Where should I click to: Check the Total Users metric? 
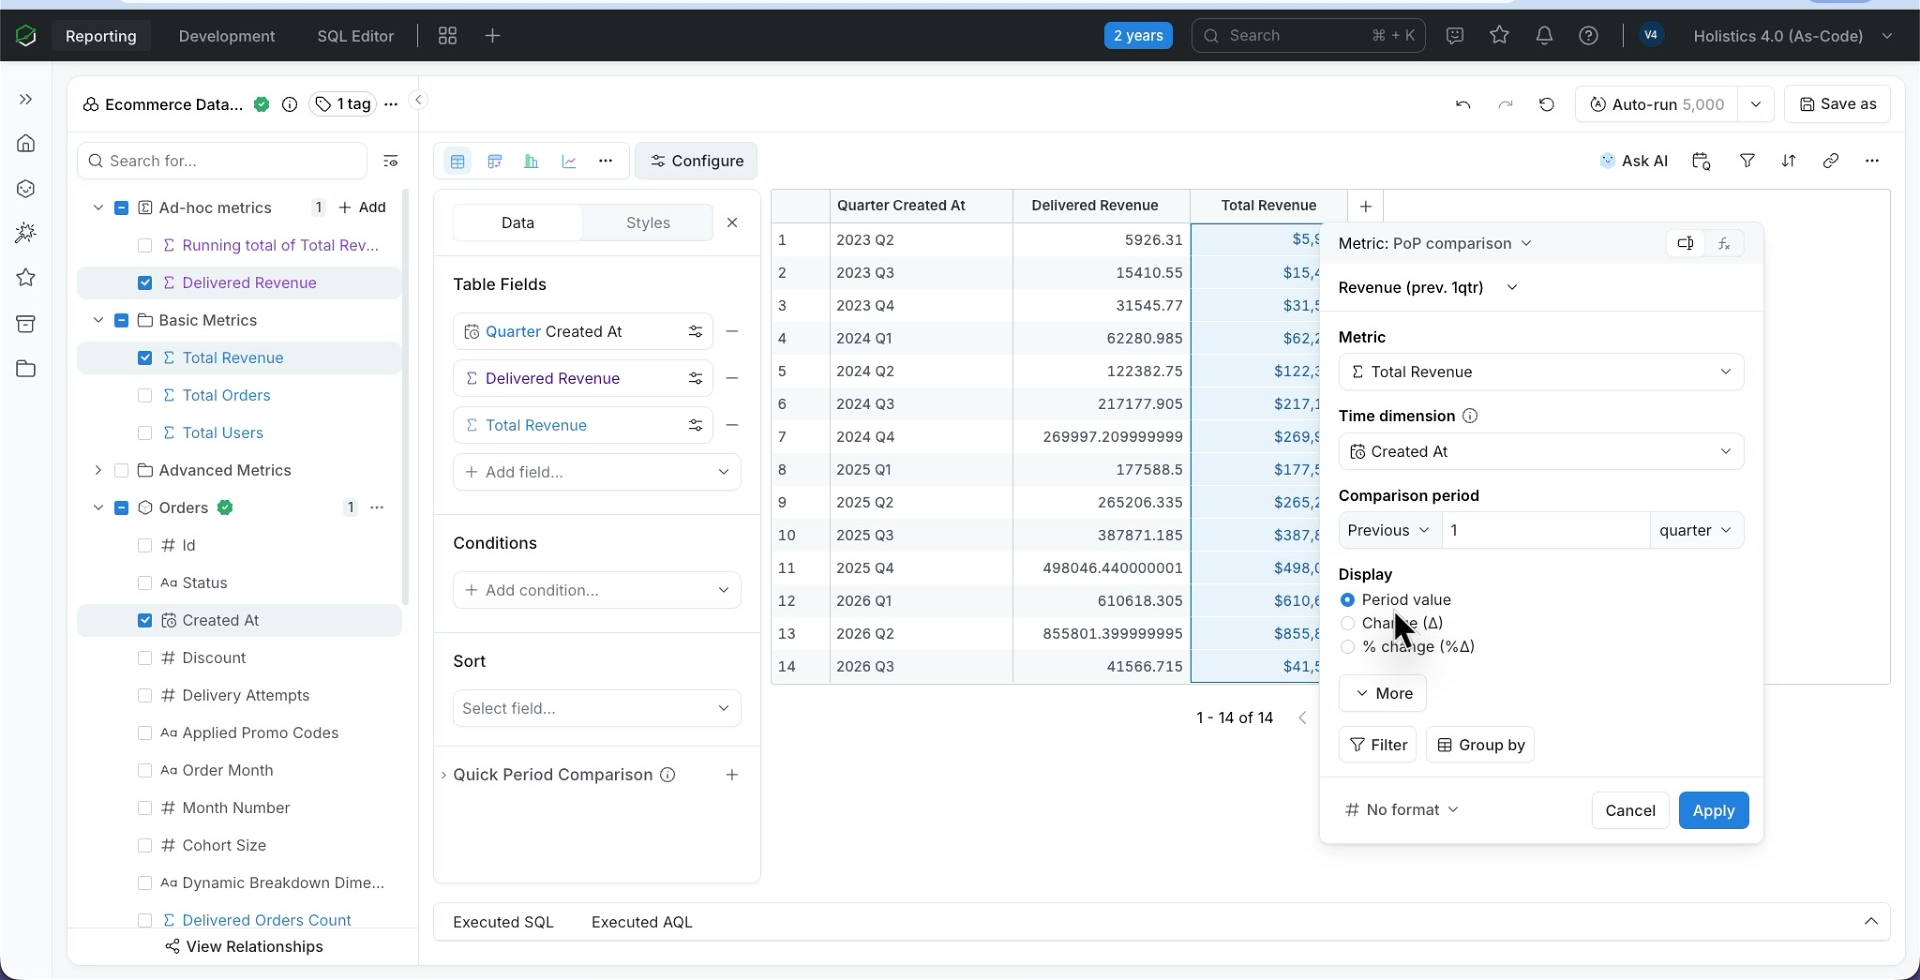click(145, 433)
